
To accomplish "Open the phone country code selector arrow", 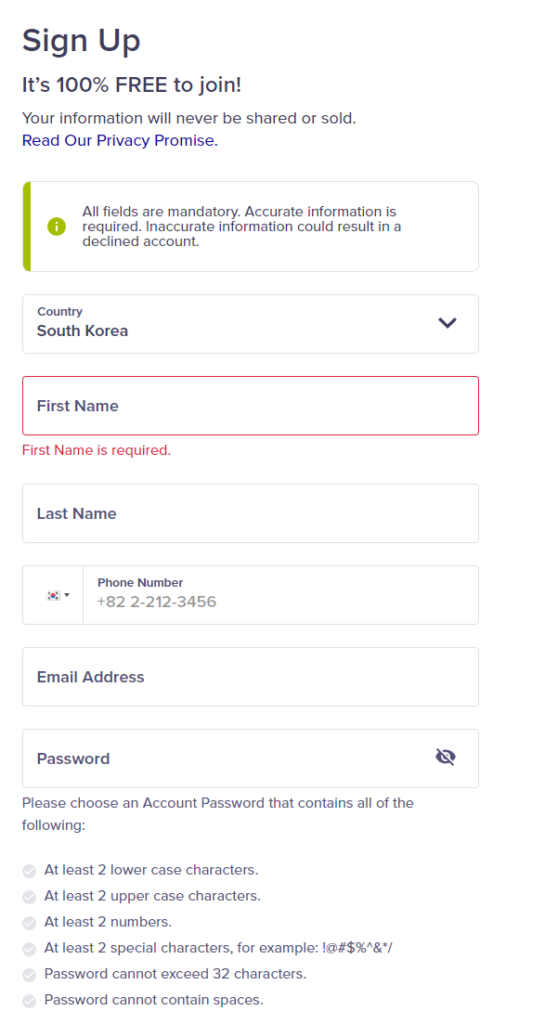I will [x=67, y=595].
